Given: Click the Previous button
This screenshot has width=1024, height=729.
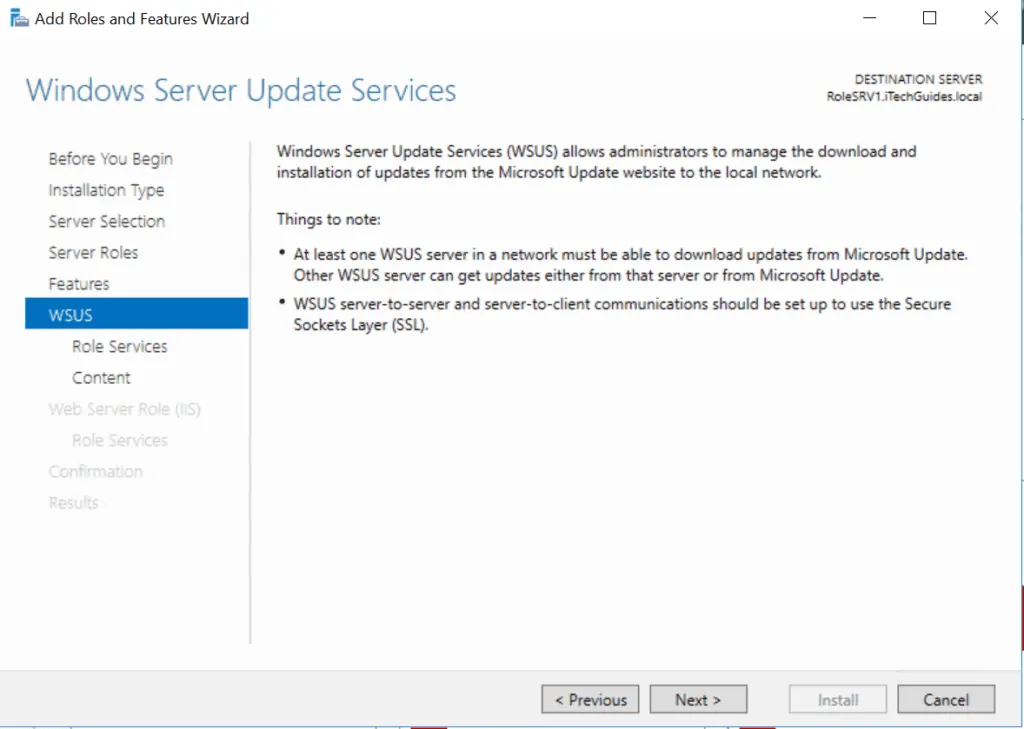Looking at the screenshot, I should point(590,699).
